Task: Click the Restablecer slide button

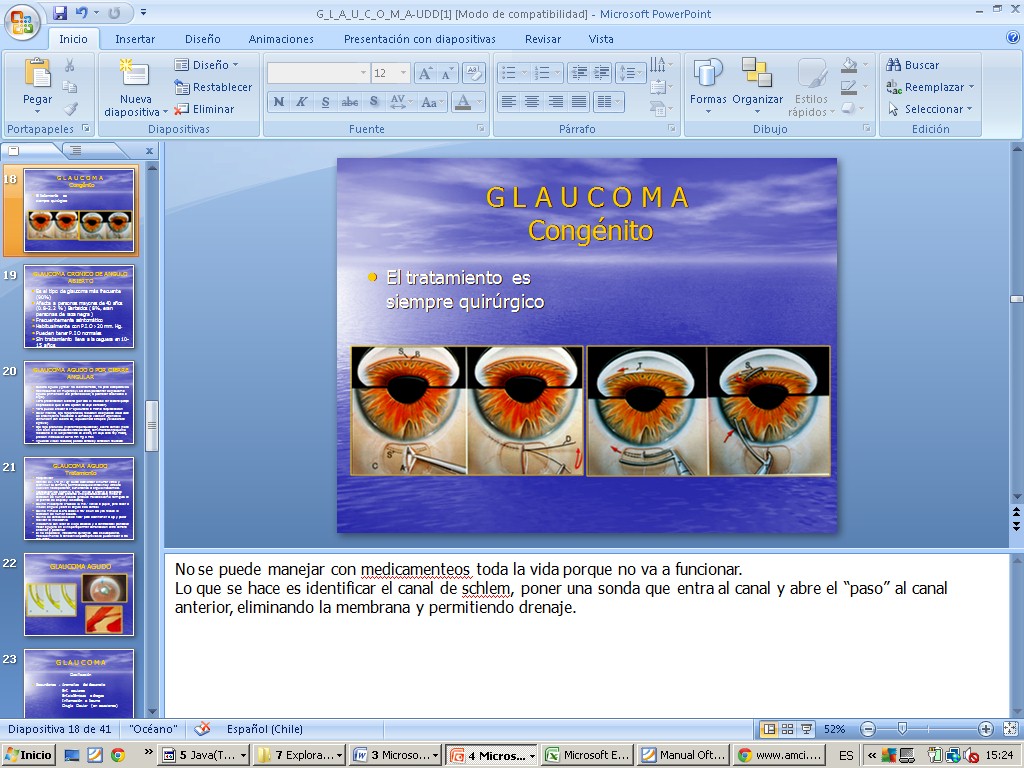Action: [213, 87]
